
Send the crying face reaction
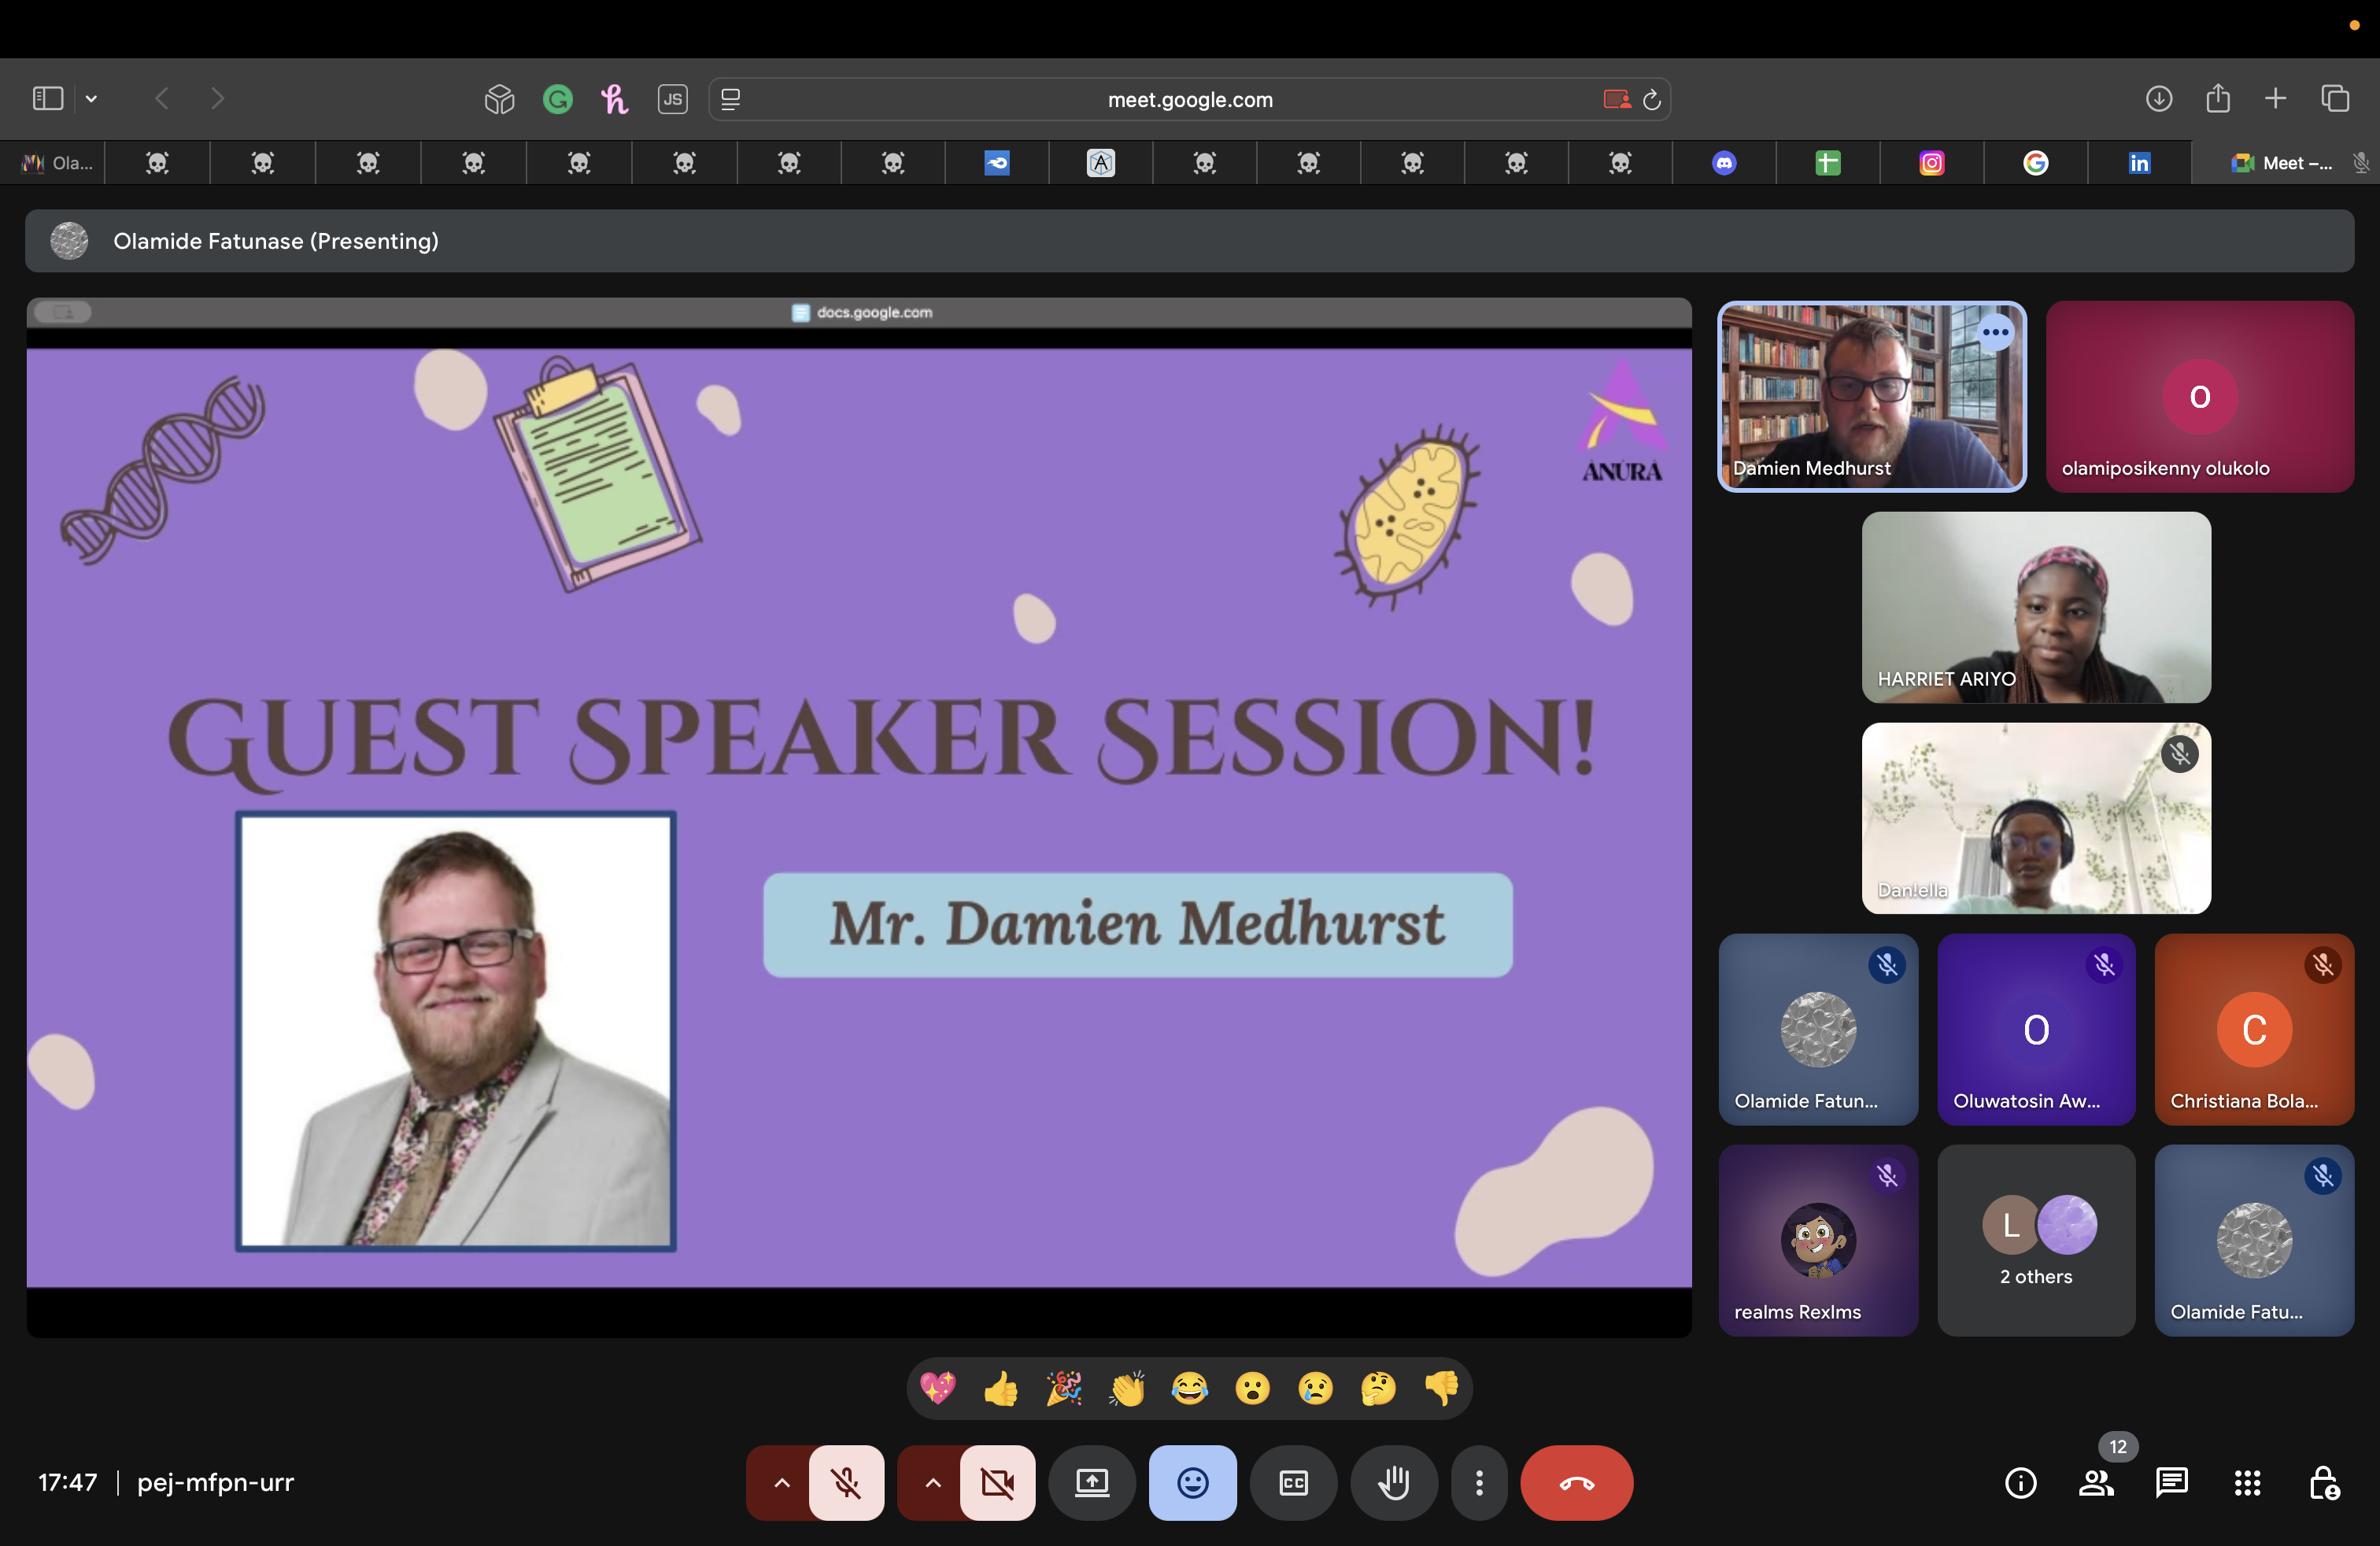(1315, 1388)
